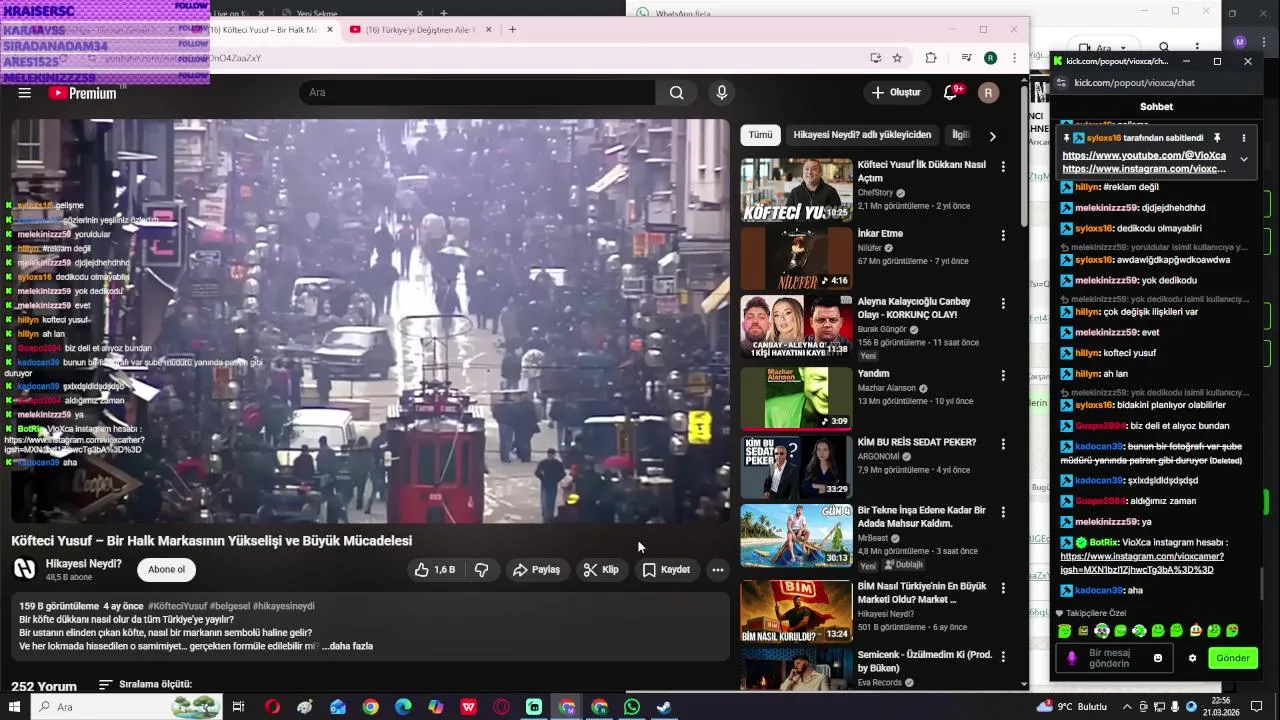Image resolution: width=1280 pixels, height=720 pixels.
Task: Collapse the pinned message chevron
Action: 1244,159
